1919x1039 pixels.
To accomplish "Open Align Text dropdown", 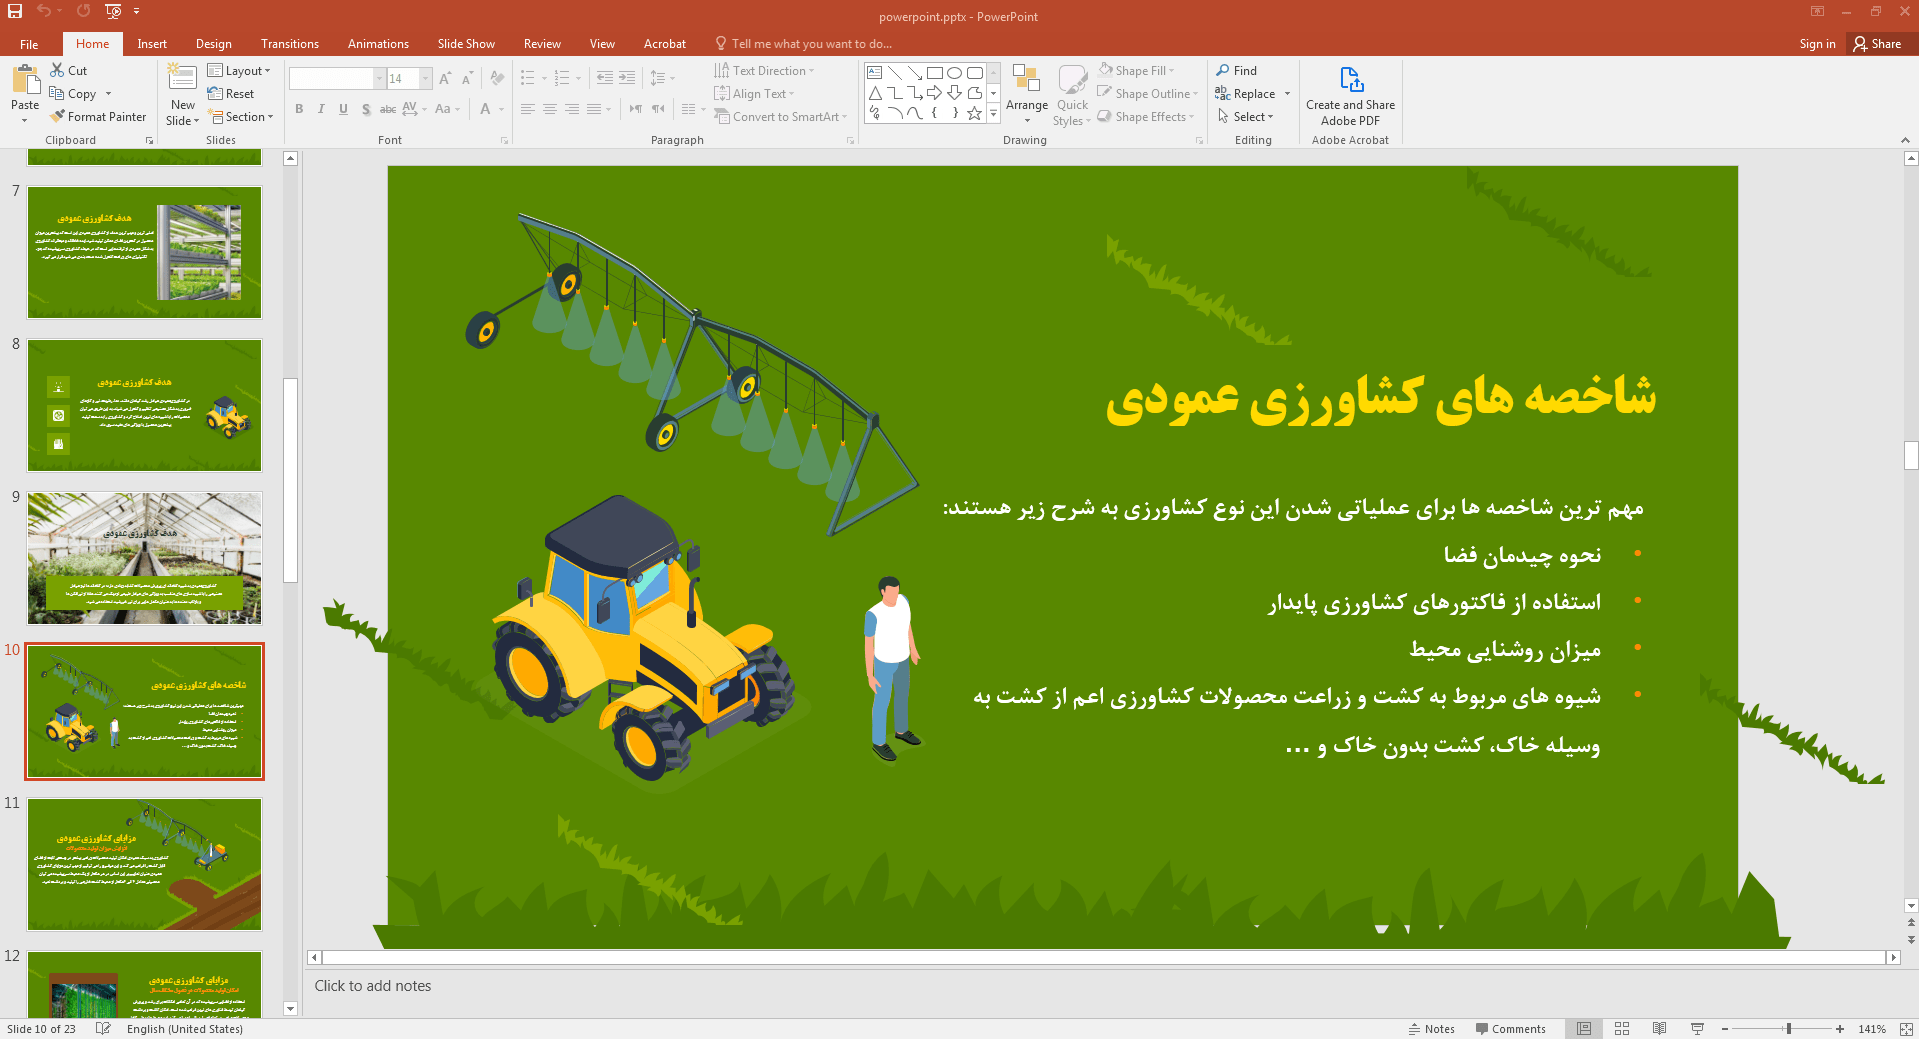I will (x=755, y=94).
